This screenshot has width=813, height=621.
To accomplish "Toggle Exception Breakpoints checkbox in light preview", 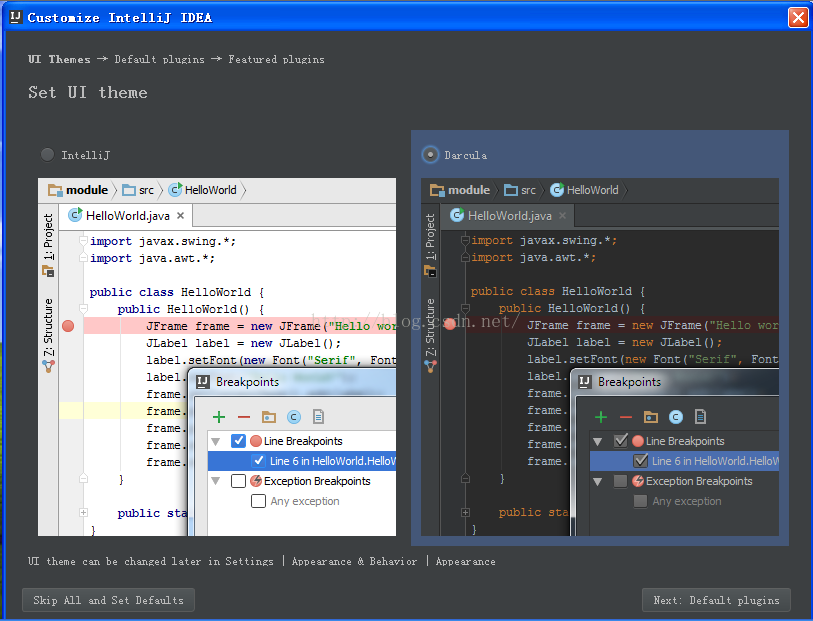I will pos(239,481).
